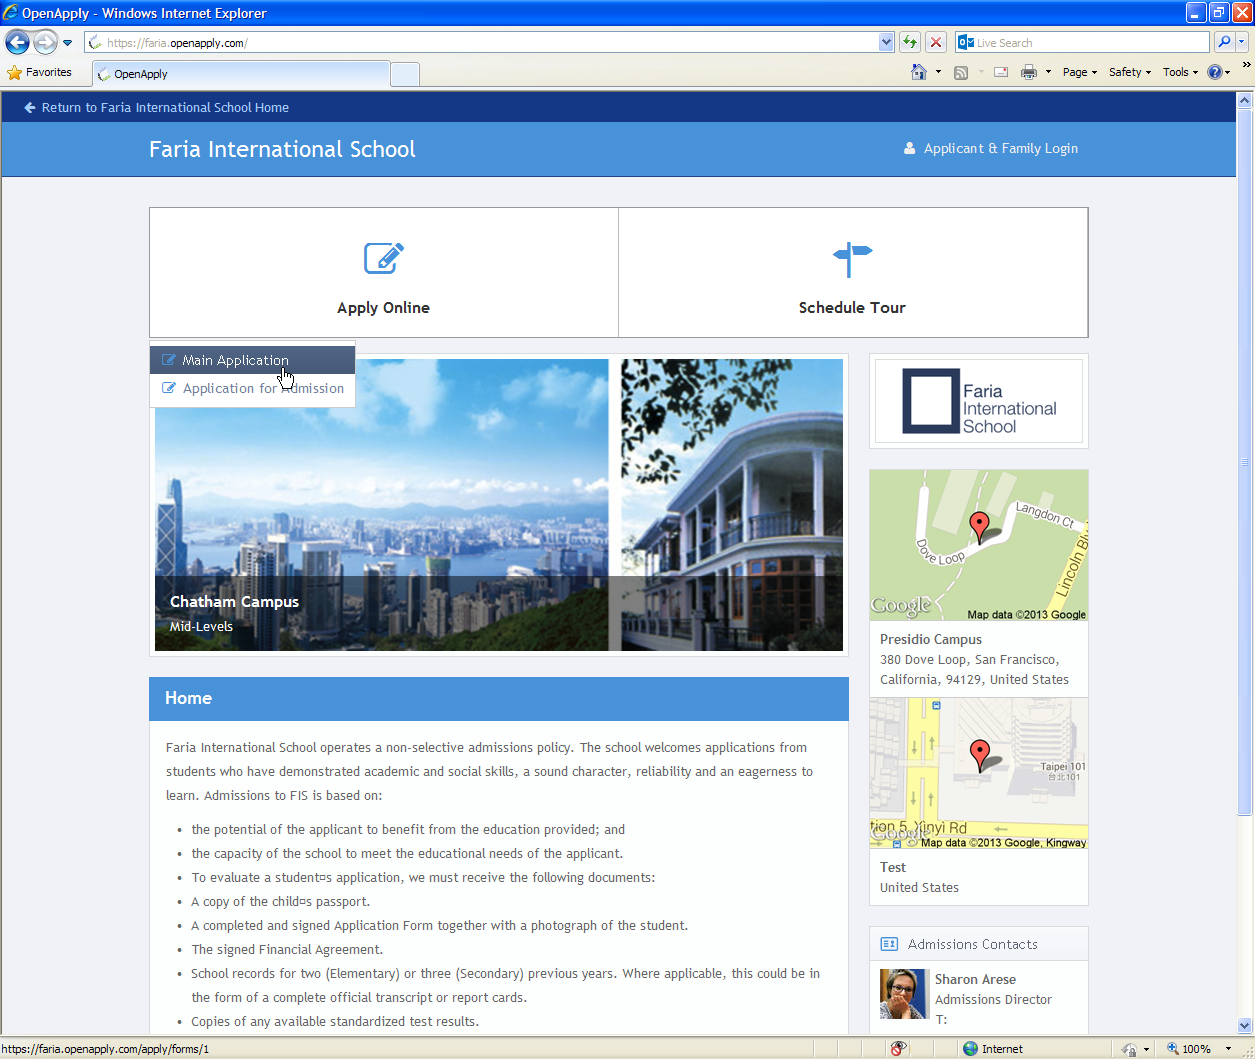Click the browser Forward arrow button
1255x1059 pixels.
46,43
